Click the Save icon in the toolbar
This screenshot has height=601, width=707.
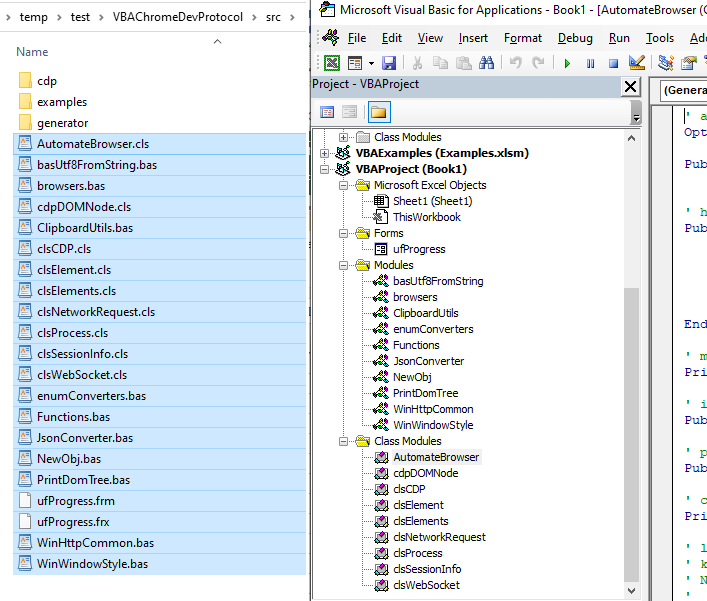pyautogui.click(x=389, y=63)
